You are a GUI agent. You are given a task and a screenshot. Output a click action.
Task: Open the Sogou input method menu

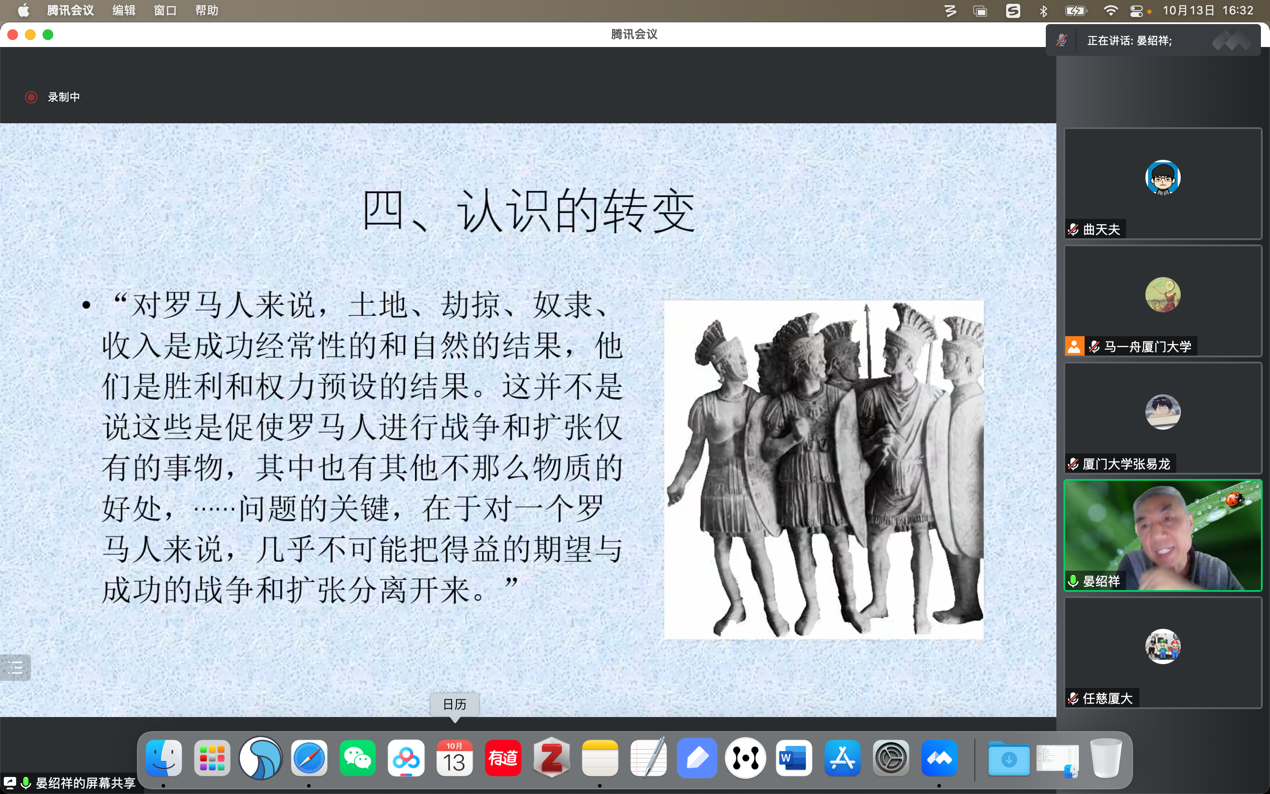(1013, 11)
